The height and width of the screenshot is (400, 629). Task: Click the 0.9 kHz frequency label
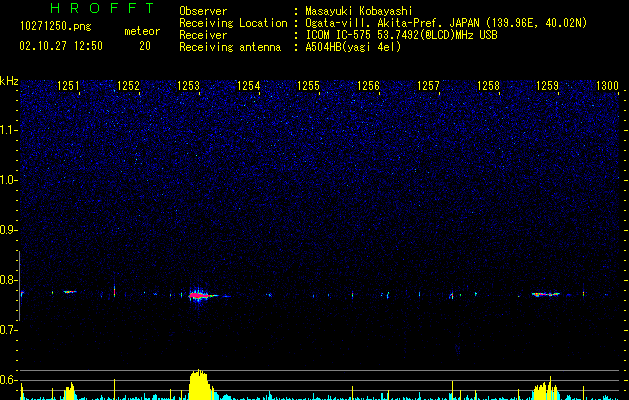(x=7, y=230)
